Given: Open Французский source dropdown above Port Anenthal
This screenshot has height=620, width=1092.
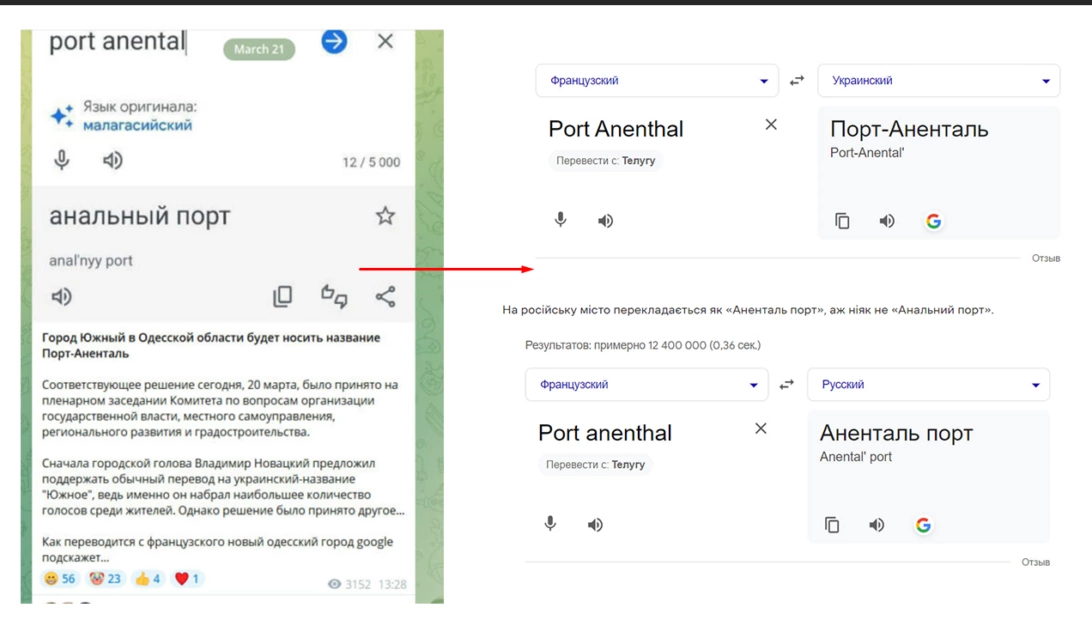Looking at the screenshot, I should (657, 81).
